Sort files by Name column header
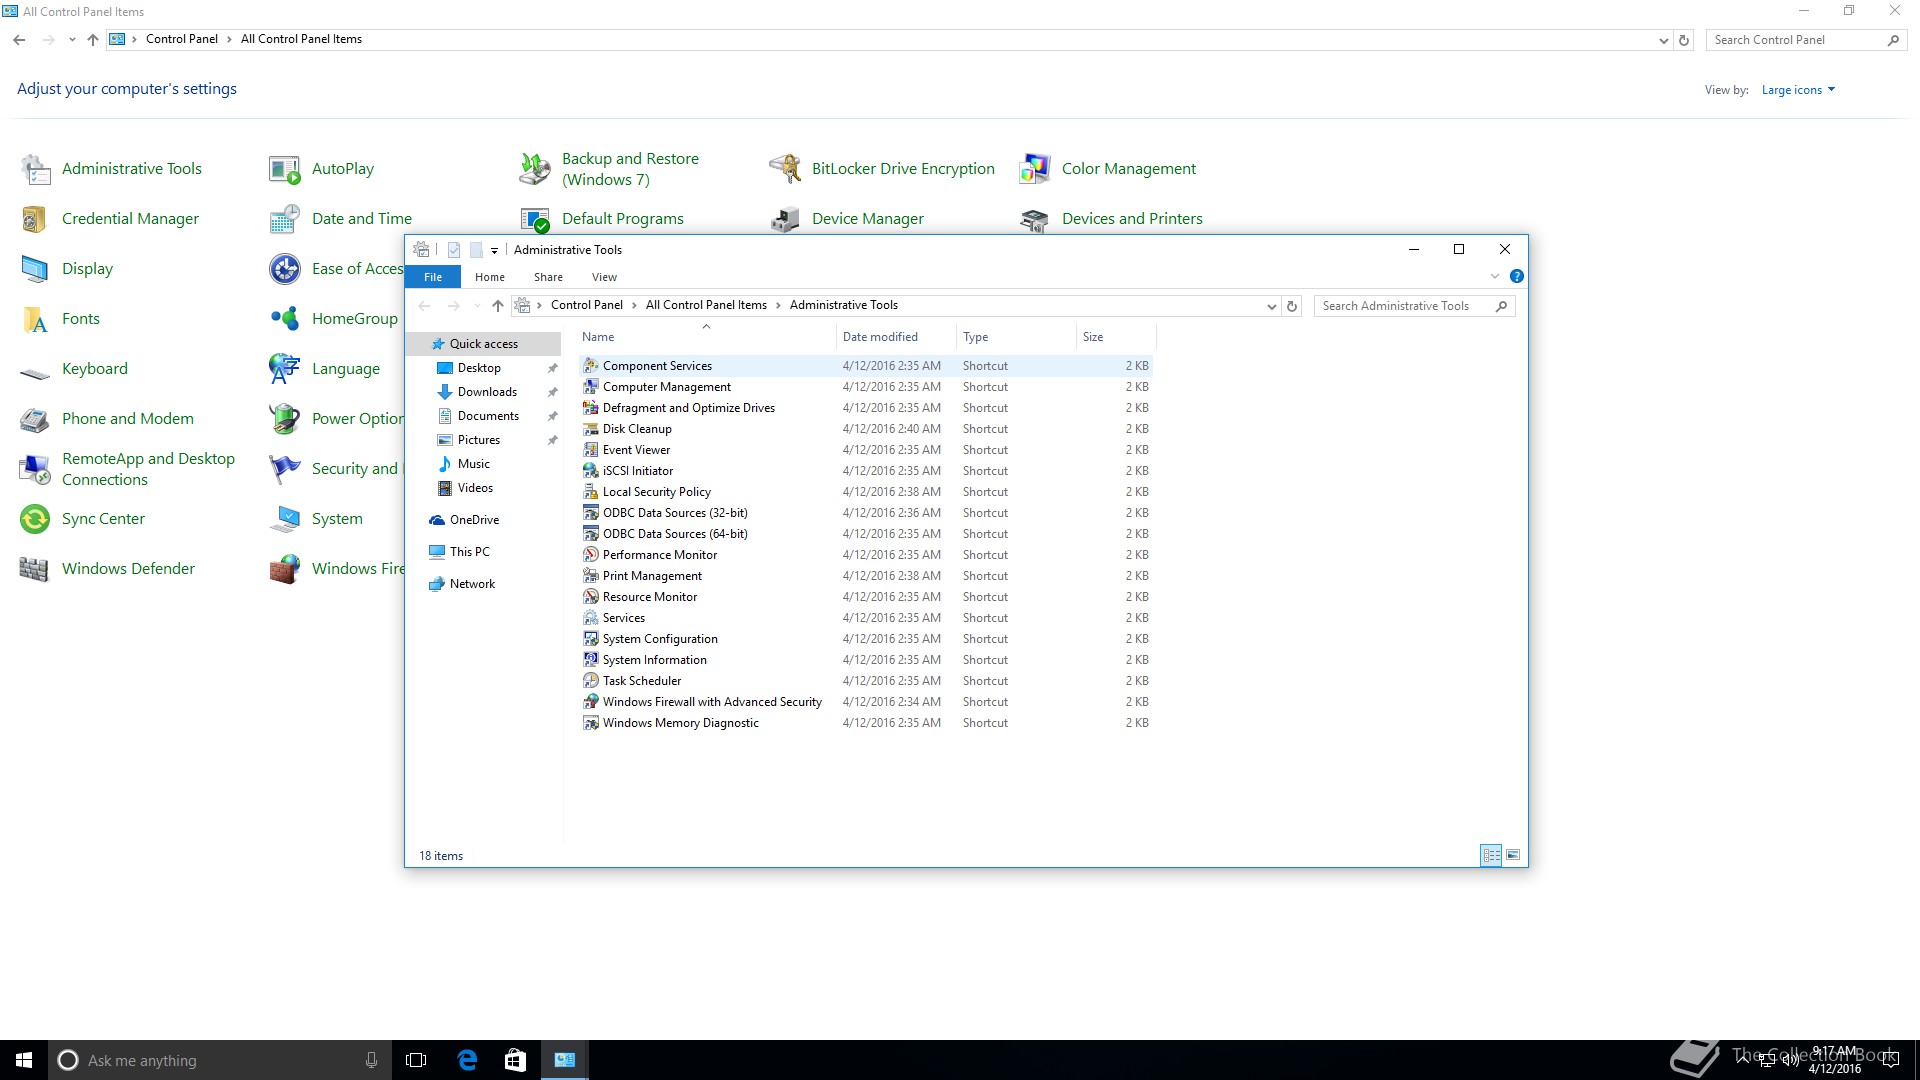 pyautogui.click(x=706, y=337)
